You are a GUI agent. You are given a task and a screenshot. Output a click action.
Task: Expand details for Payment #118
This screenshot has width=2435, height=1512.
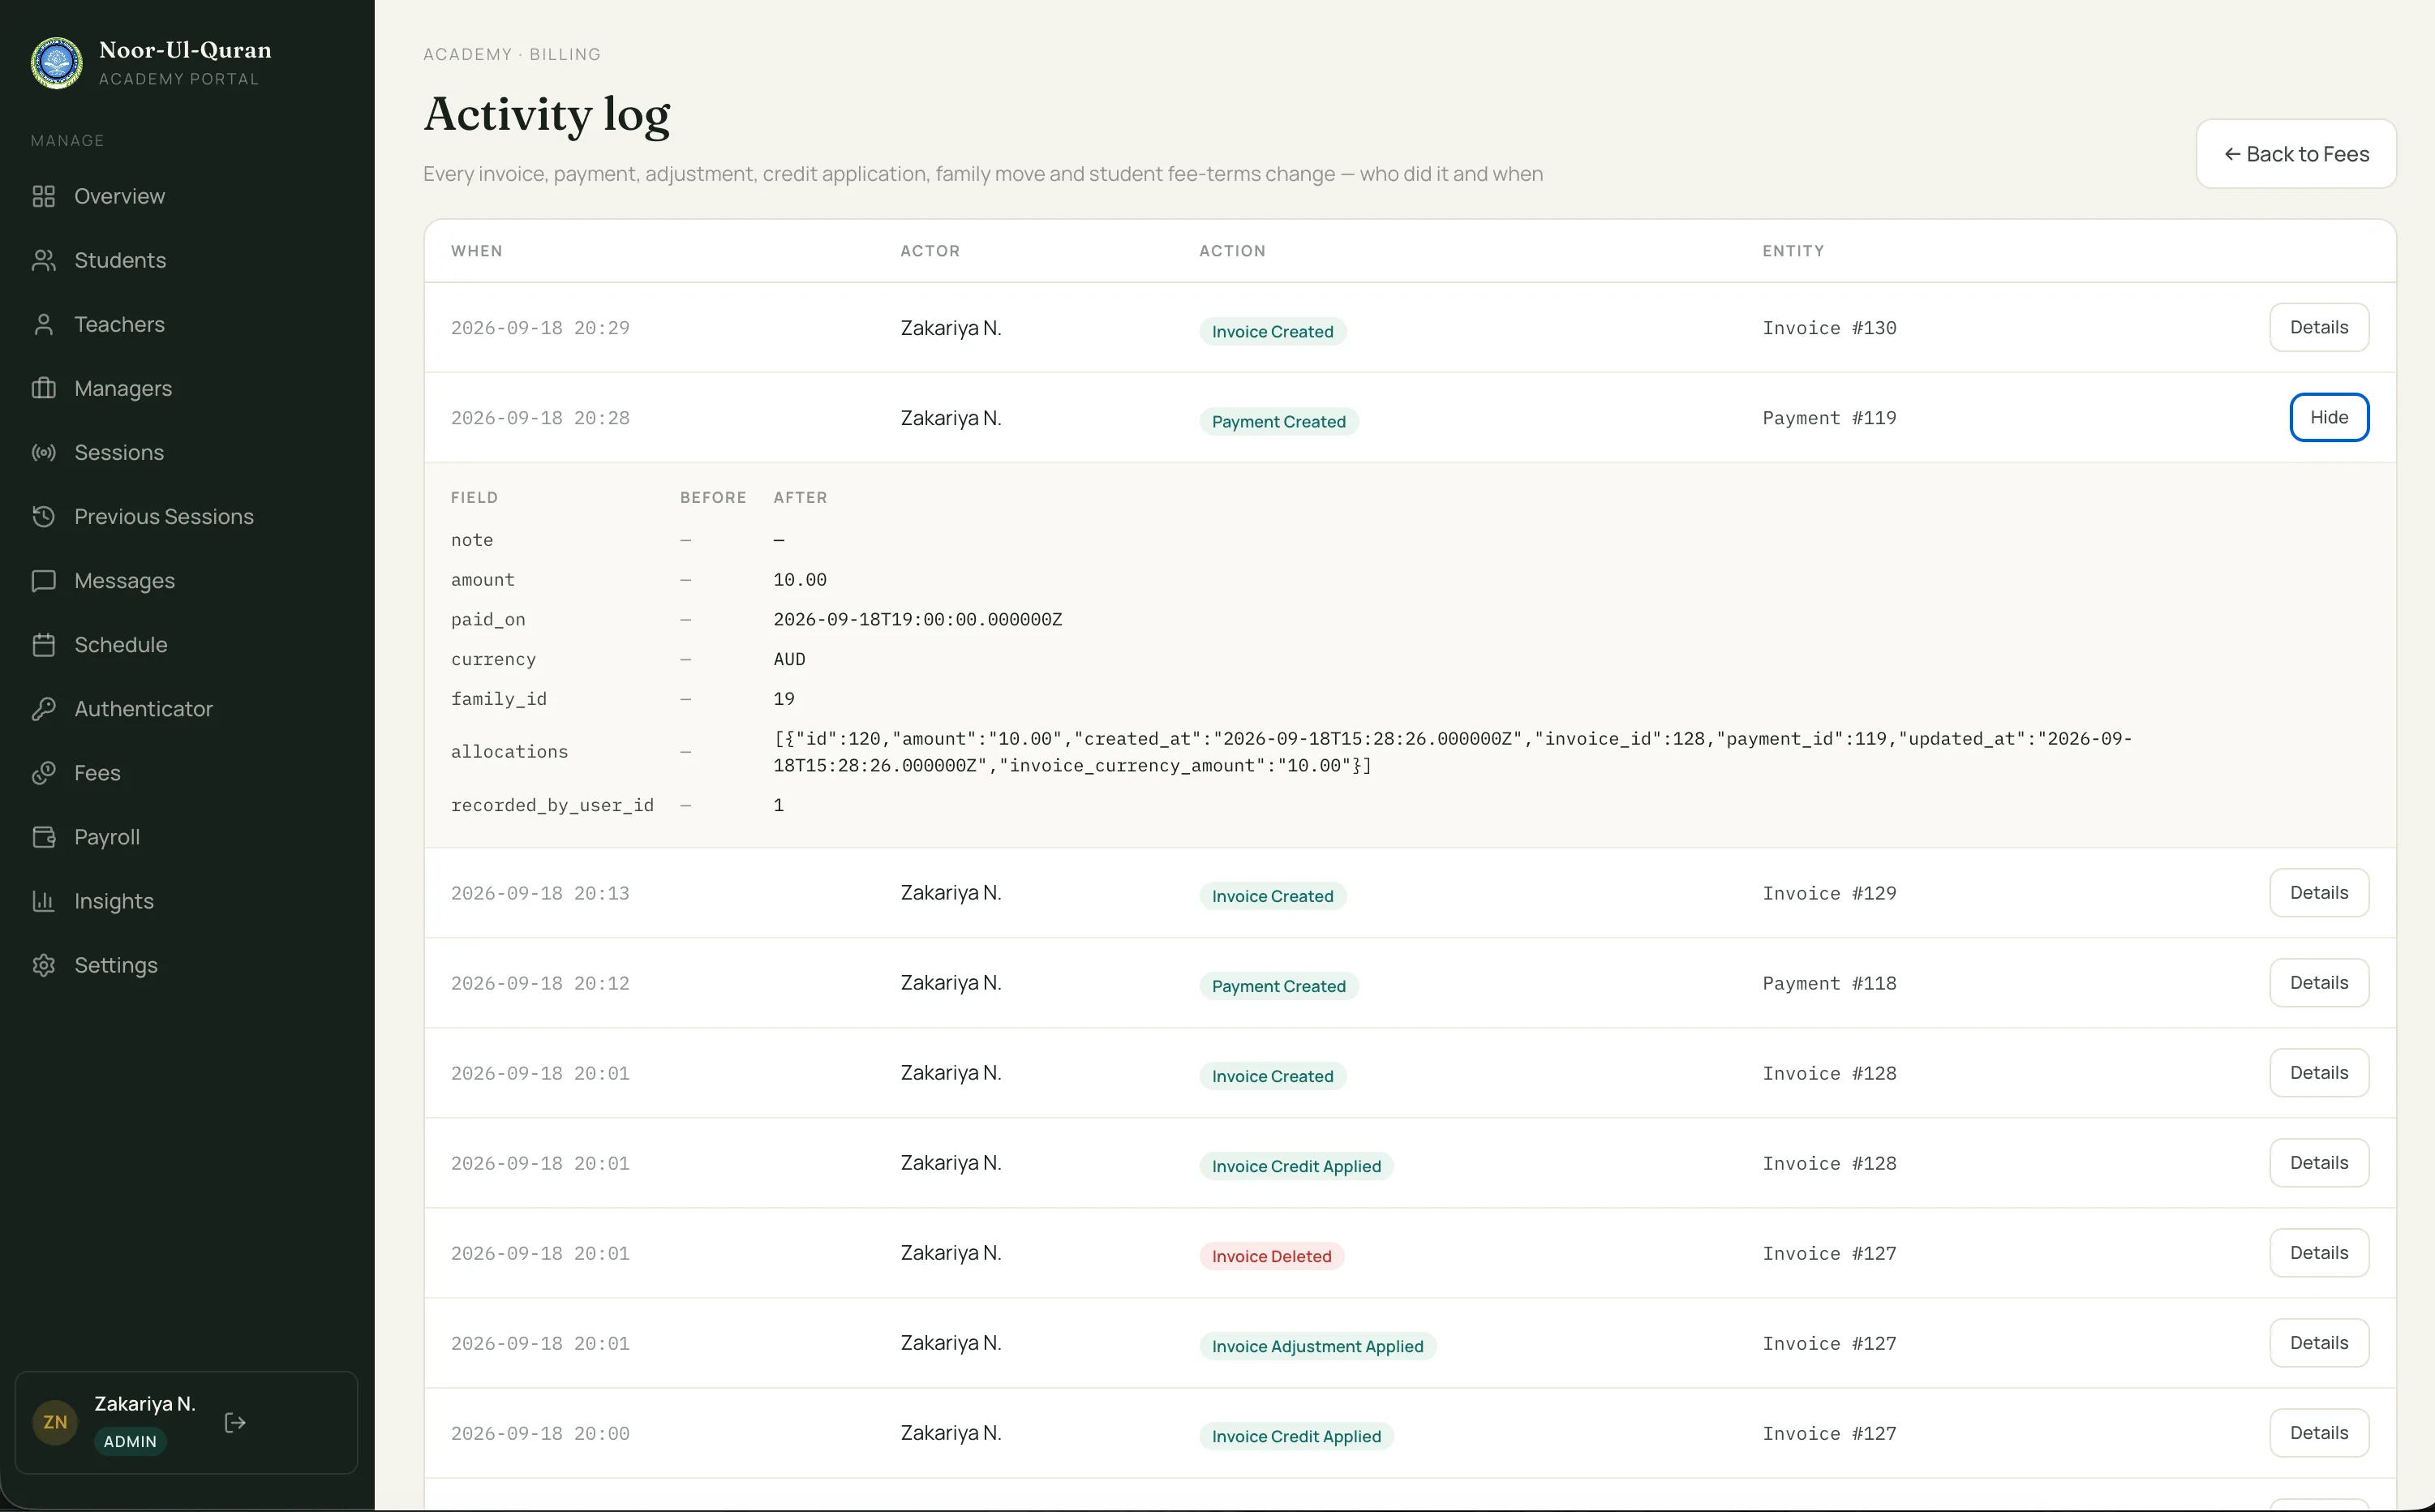(x=2318, y=982)
